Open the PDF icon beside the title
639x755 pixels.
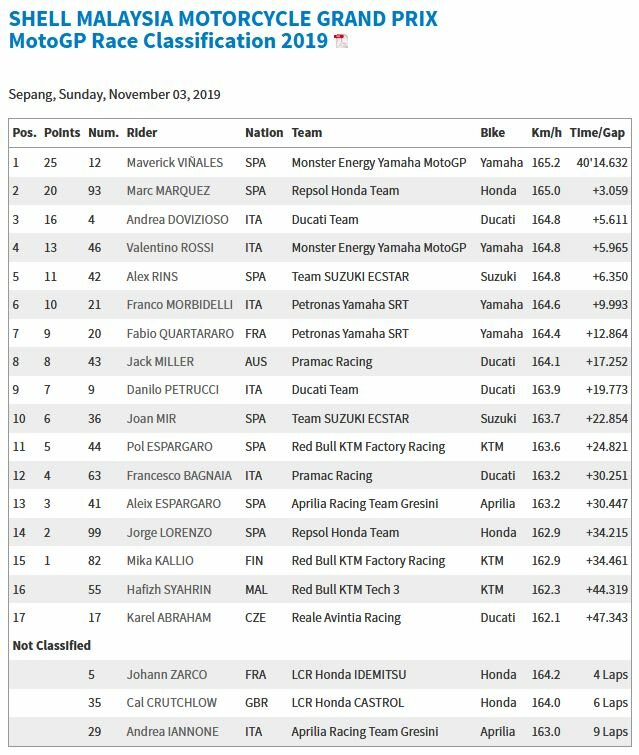click(341, 41)
